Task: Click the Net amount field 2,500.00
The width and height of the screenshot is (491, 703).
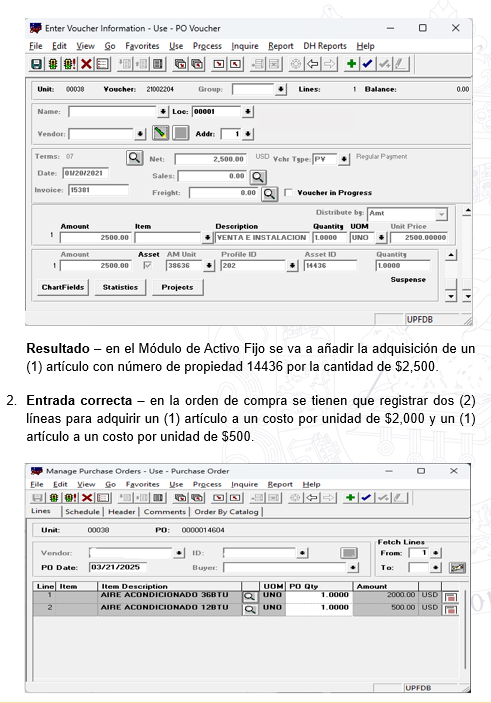Action: [x=211, y=159]
